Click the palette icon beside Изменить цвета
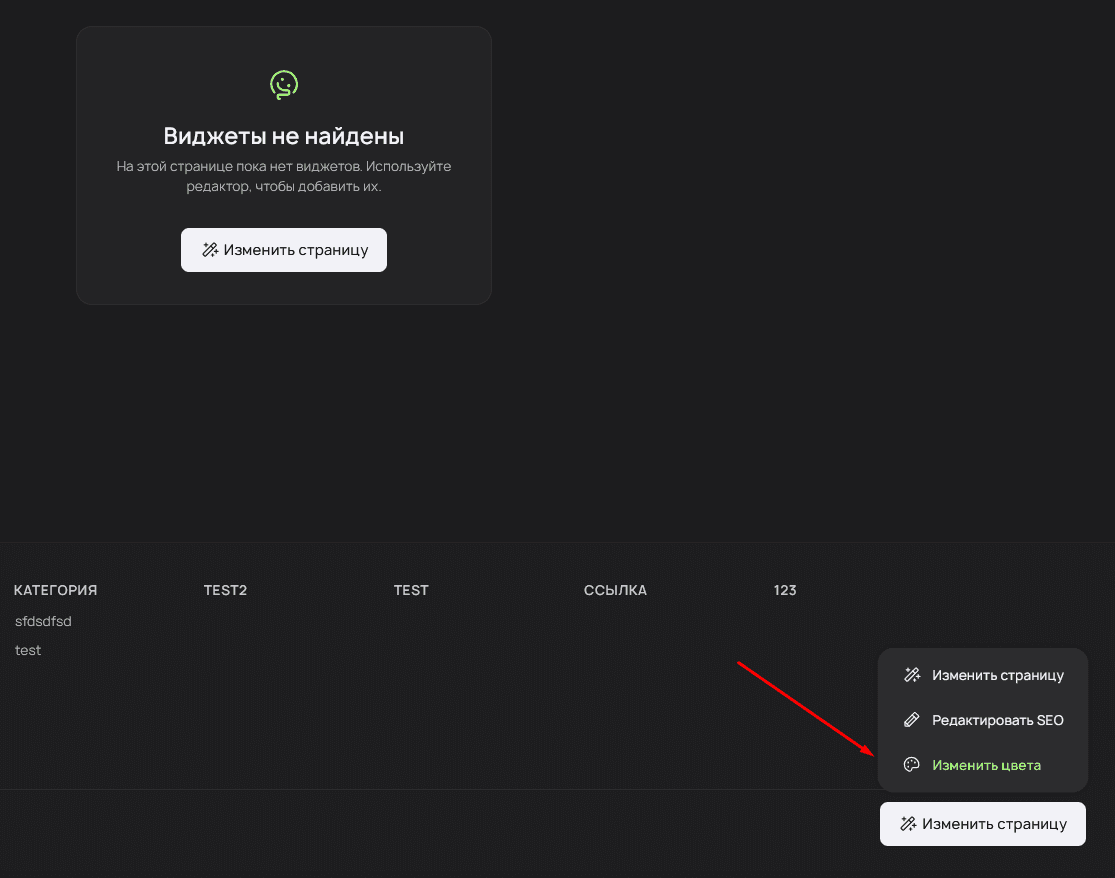Viewport: 1115px width, 878px height. click(911, 765)
